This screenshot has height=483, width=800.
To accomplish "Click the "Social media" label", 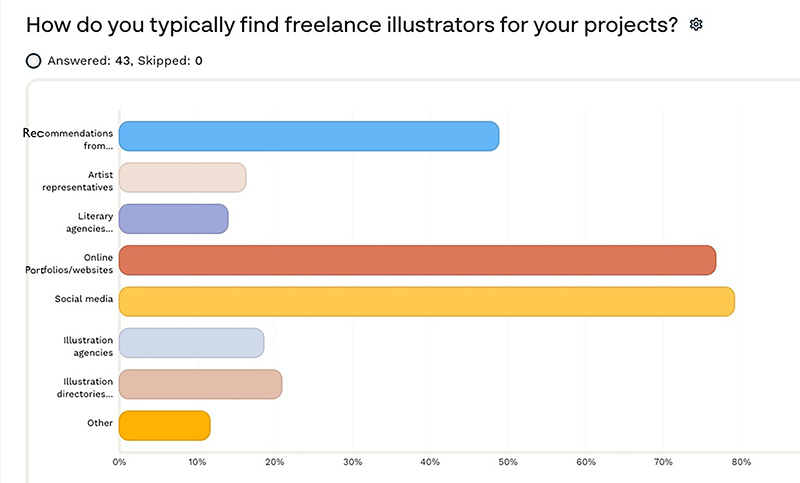I will pyautogui.click(x=84, y=300).
